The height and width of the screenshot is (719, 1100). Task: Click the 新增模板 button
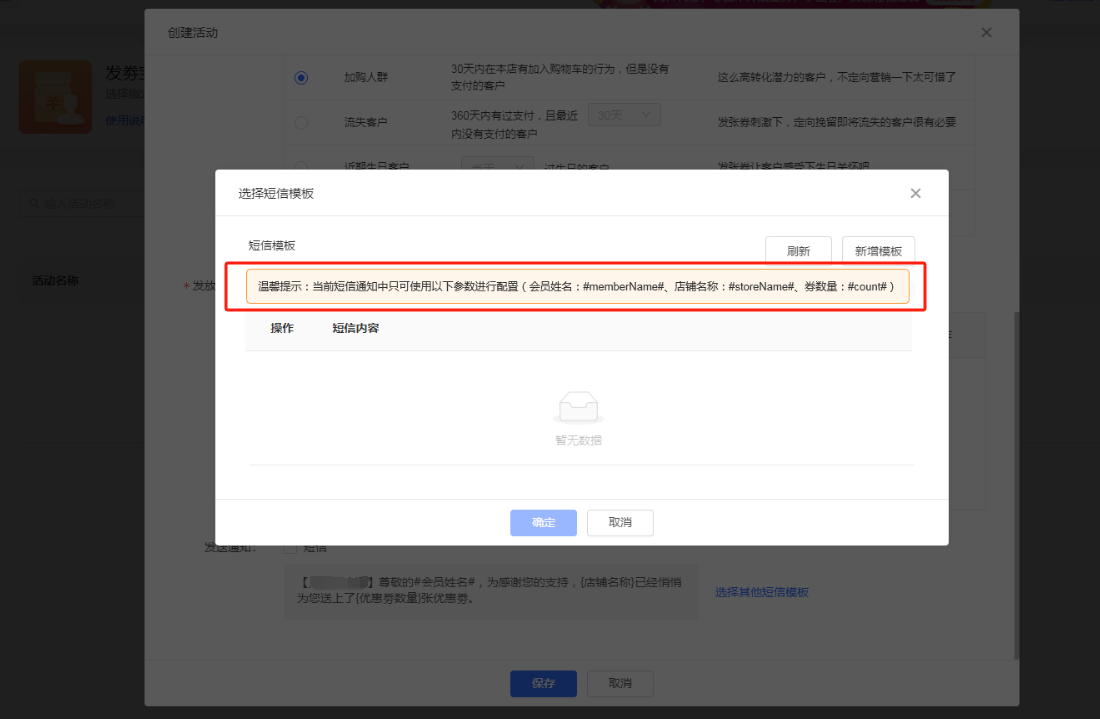pyautogui.click(x=878, y=251)
